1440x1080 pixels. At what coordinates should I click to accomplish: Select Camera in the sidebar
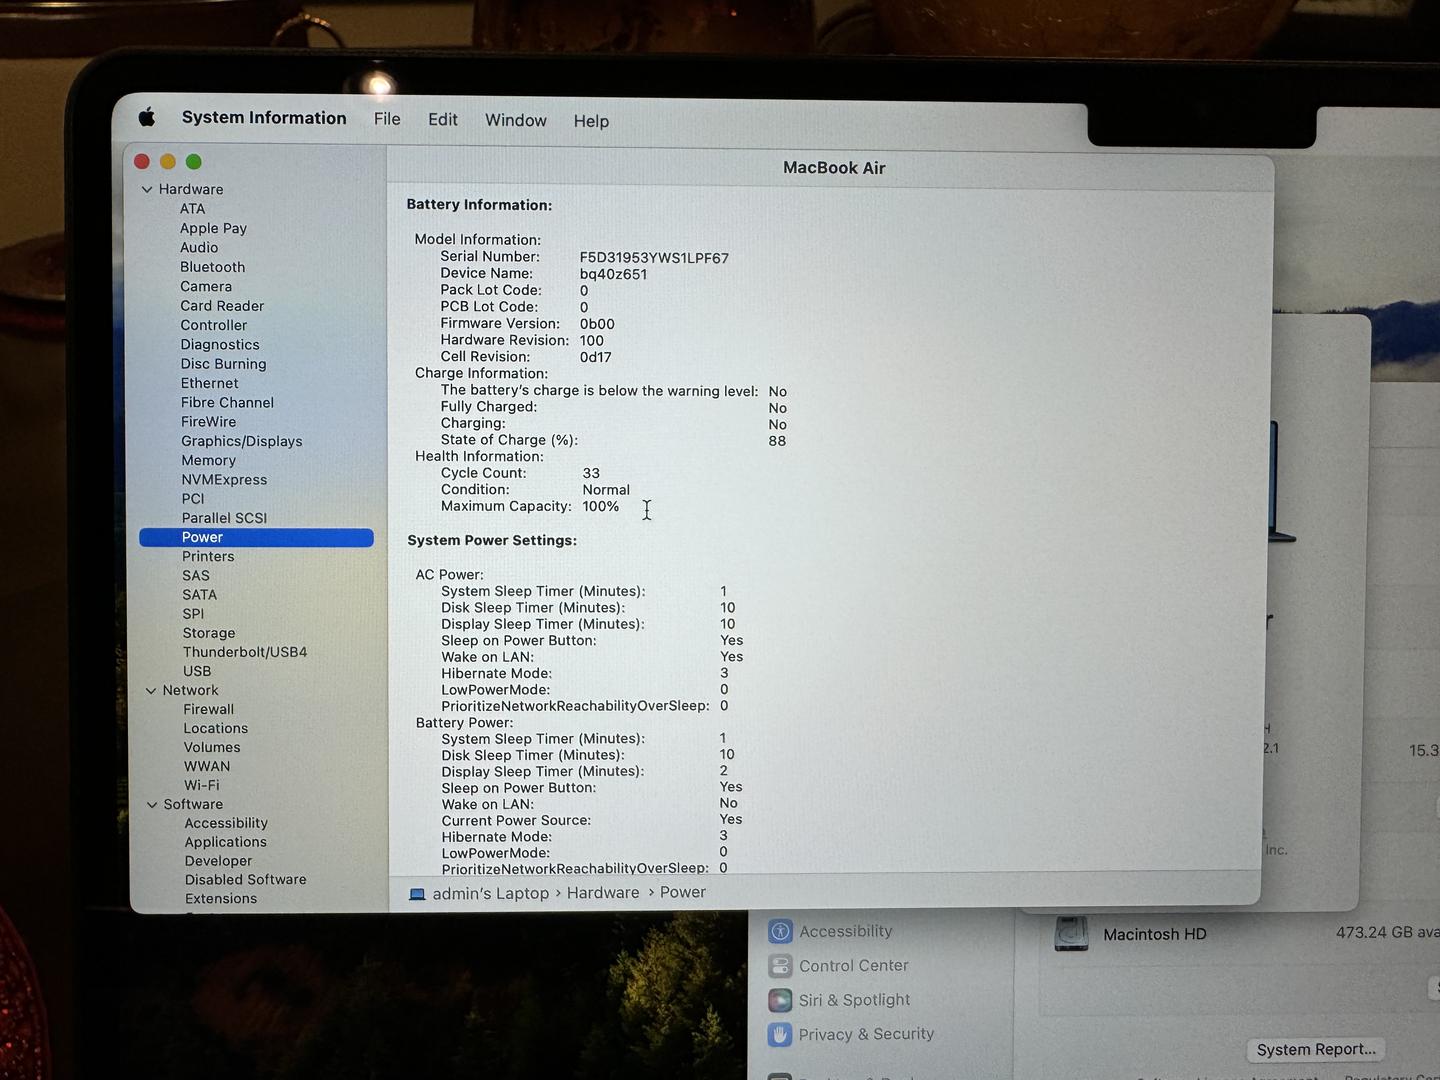coord(206,286)
